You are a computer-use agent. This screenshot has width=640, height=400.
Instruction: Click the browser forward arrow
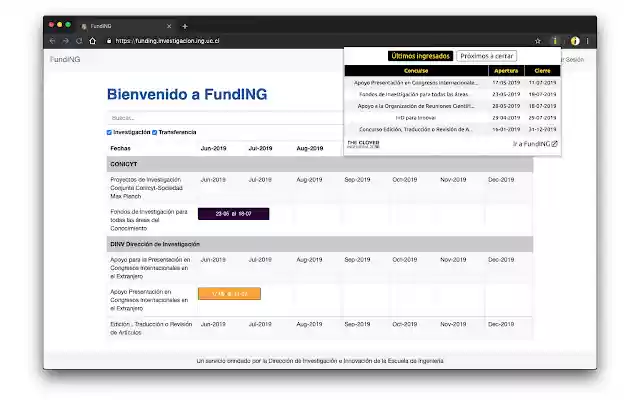coord(66,41)
